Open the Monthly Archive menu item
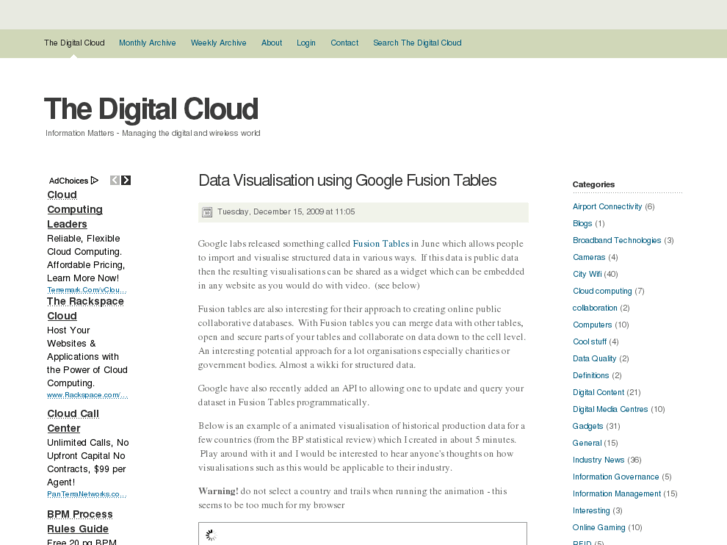This screenshot has height=545, width=727. click(147, 43)
